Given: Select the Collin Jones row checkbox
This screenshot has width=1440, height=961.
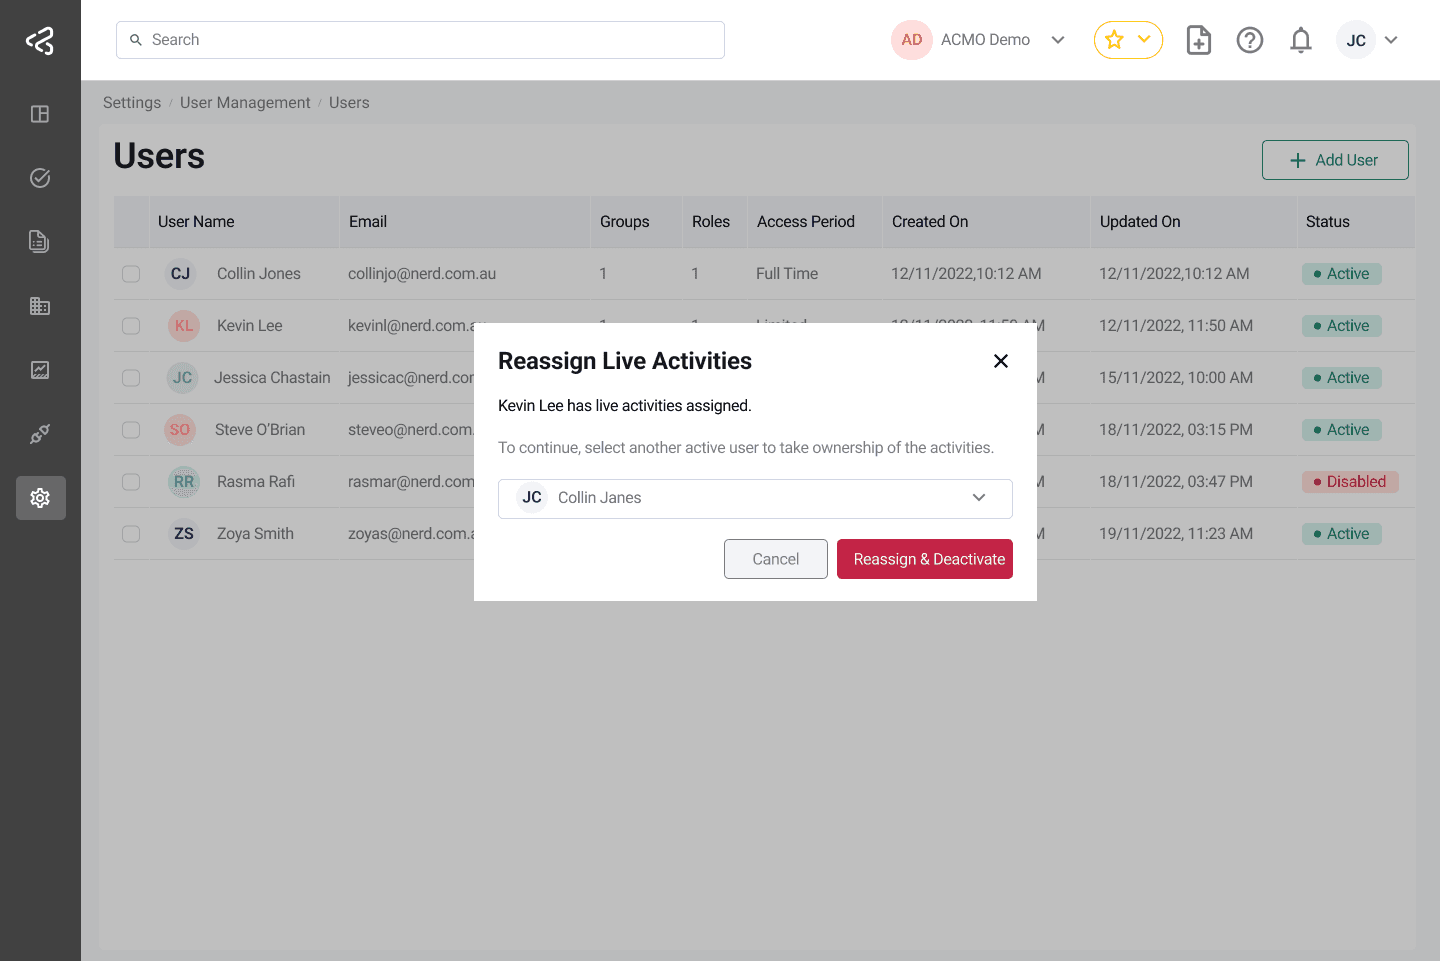Looking at the screenshot, I should pos(131,274).
